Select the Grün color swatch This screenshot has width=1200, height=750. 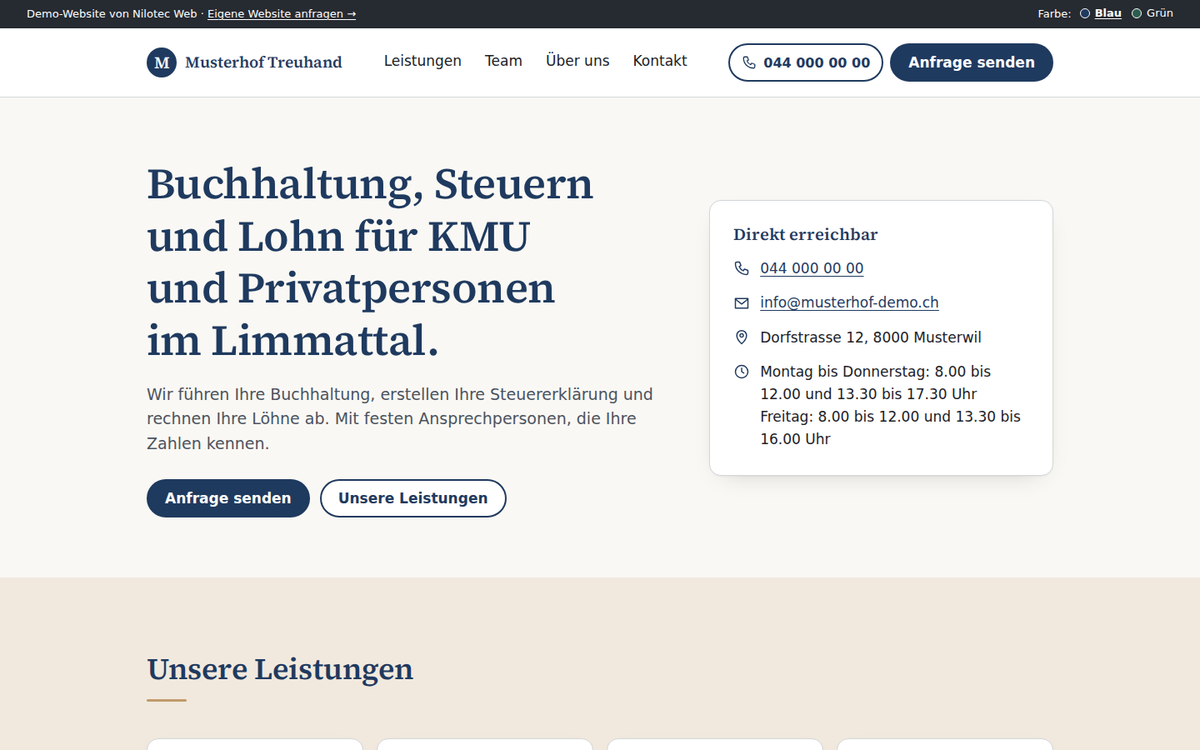click(x=1136, y=14)
